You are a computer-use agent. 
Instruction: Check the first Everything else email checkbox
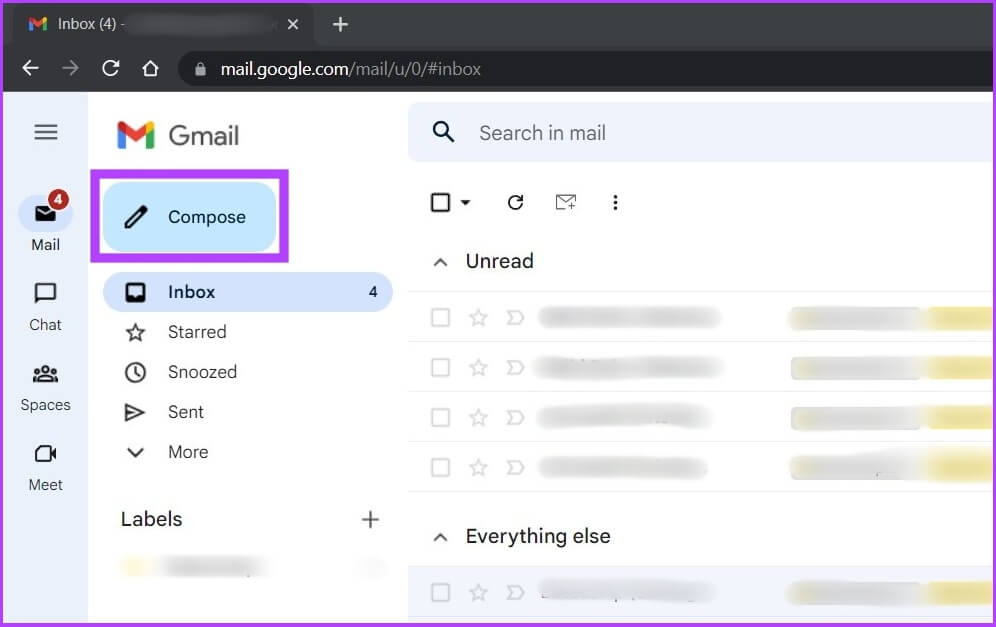[x=440, y=593]
